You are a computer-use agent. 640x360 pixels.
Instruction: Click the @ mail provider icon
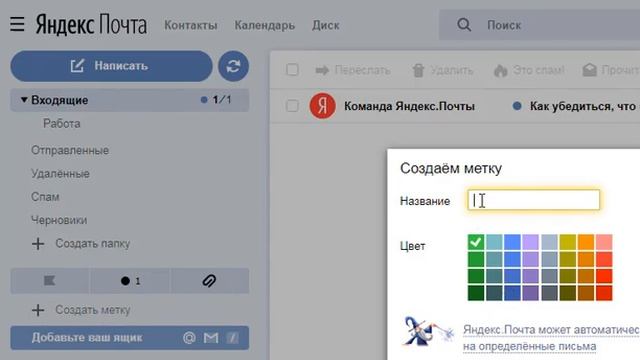(x=189, y=338)
